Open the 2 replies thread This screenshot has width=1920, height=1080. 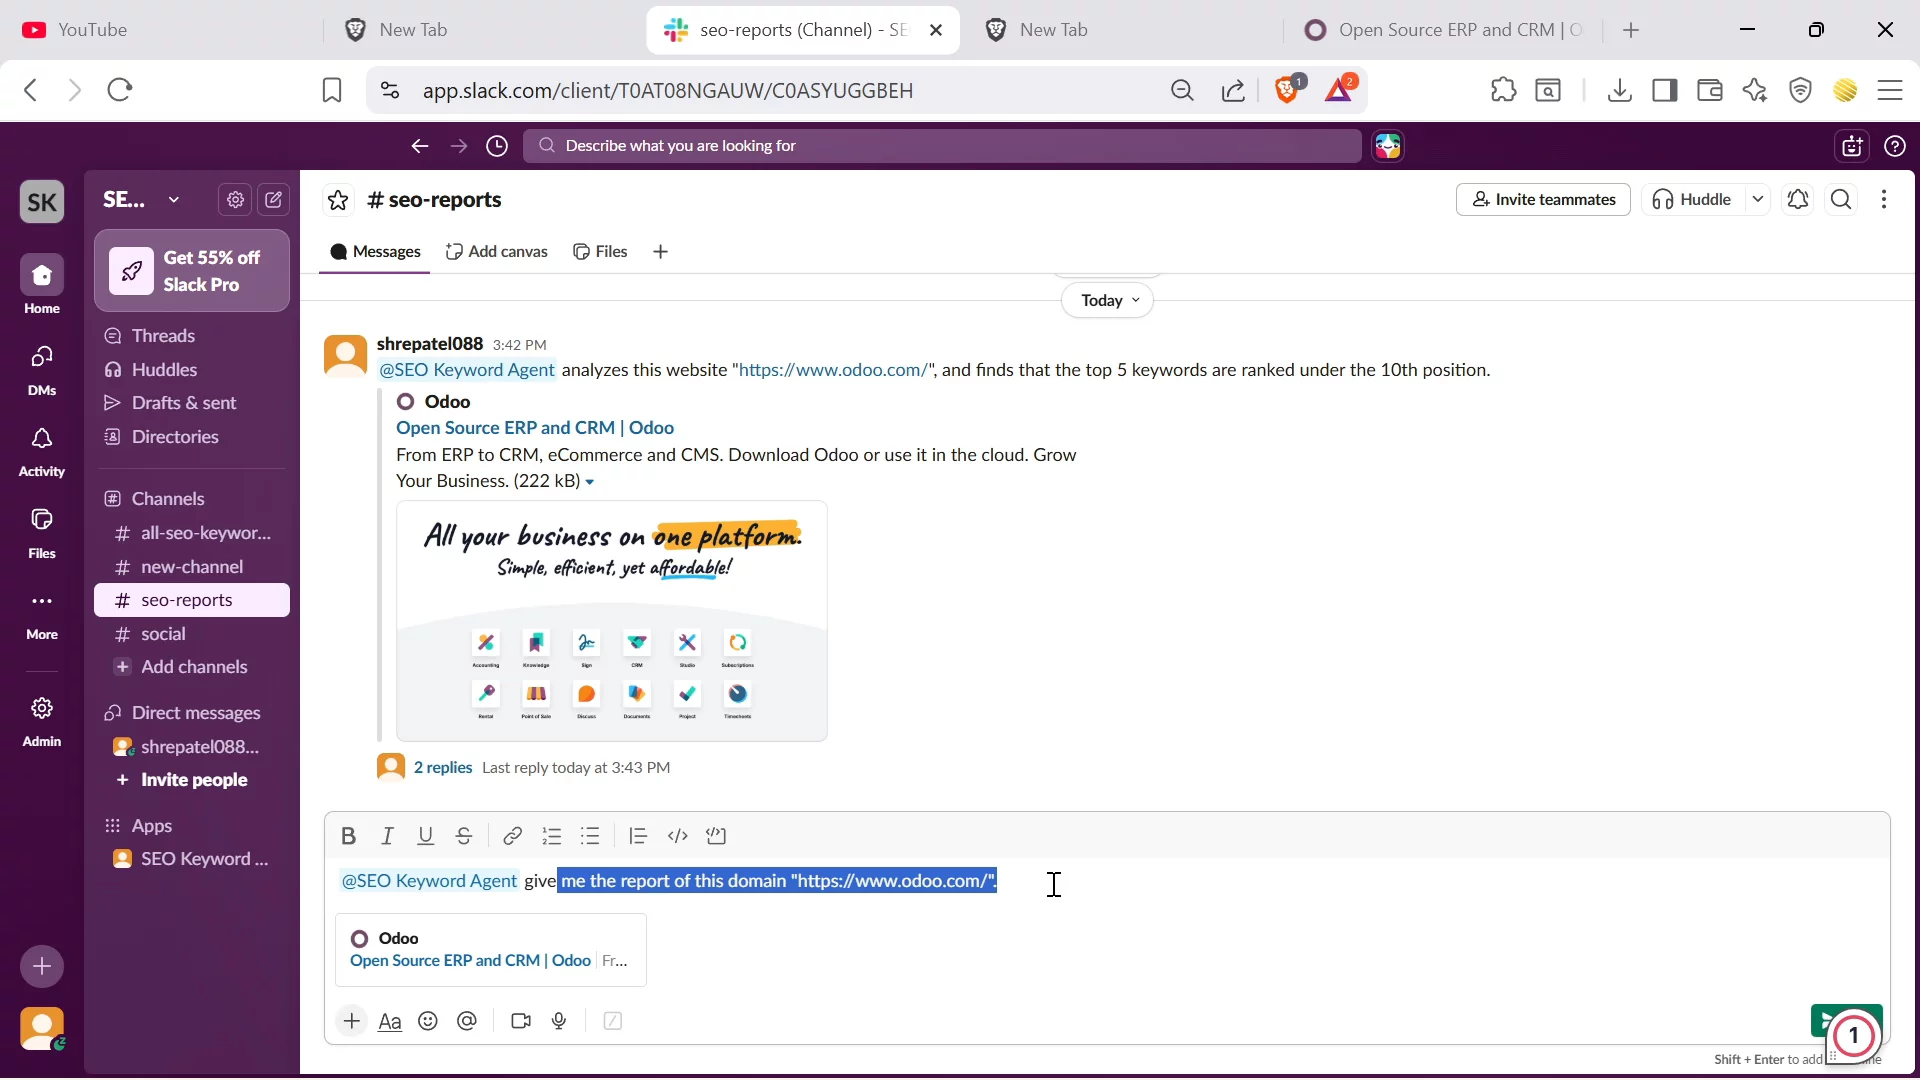pos(443,768)
